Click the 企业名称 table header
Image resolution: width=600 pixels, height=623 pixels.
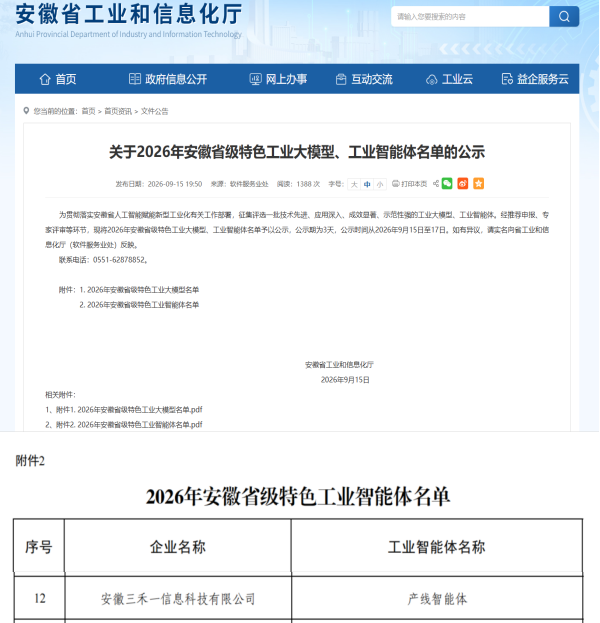(x=178, y=547)
